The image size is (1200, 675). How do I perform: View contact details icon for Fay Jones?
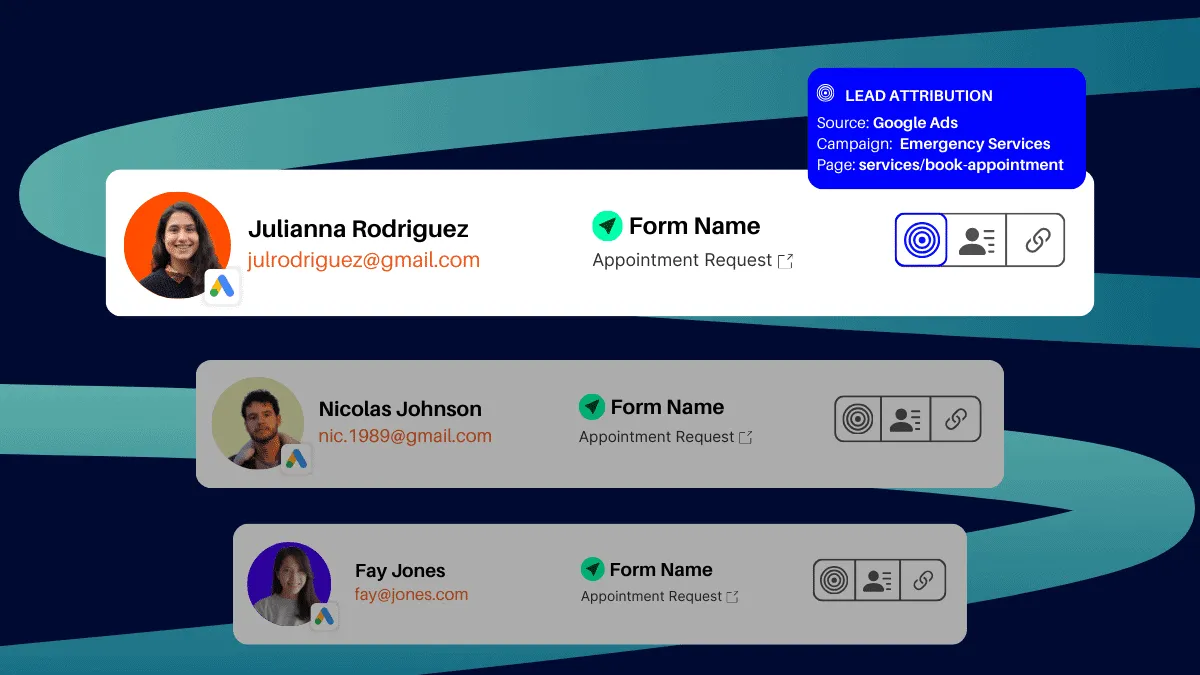pyautogui.click(x=878, y=580)
